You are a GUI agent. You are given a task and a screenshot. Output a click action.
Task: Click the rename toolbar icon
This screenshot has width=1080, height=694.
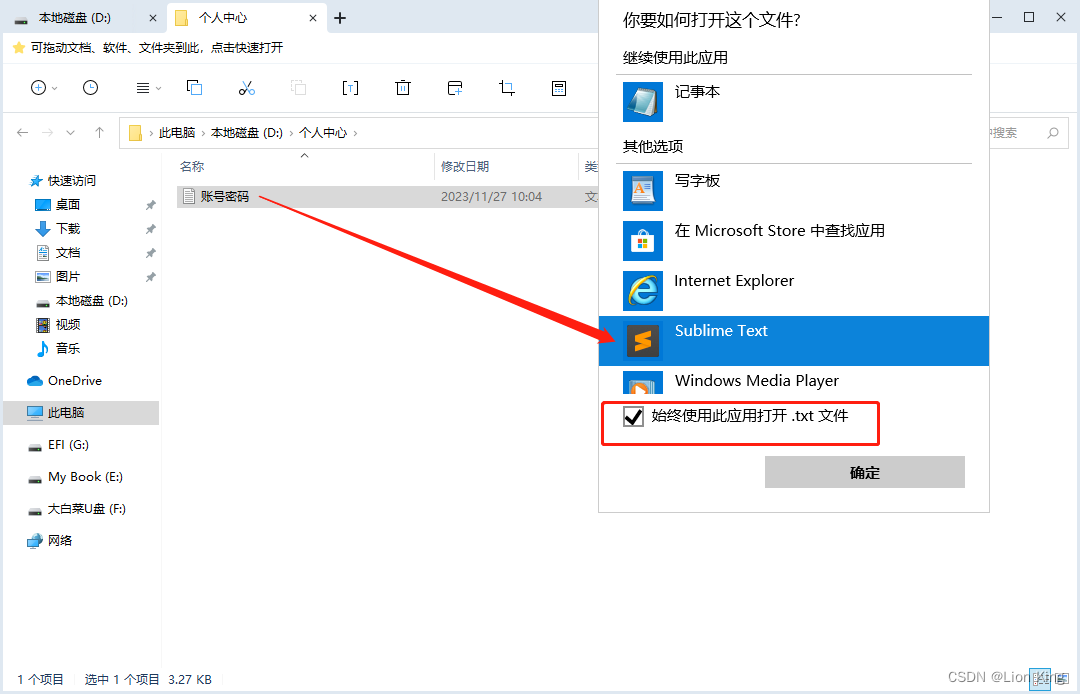pos(351,87)
